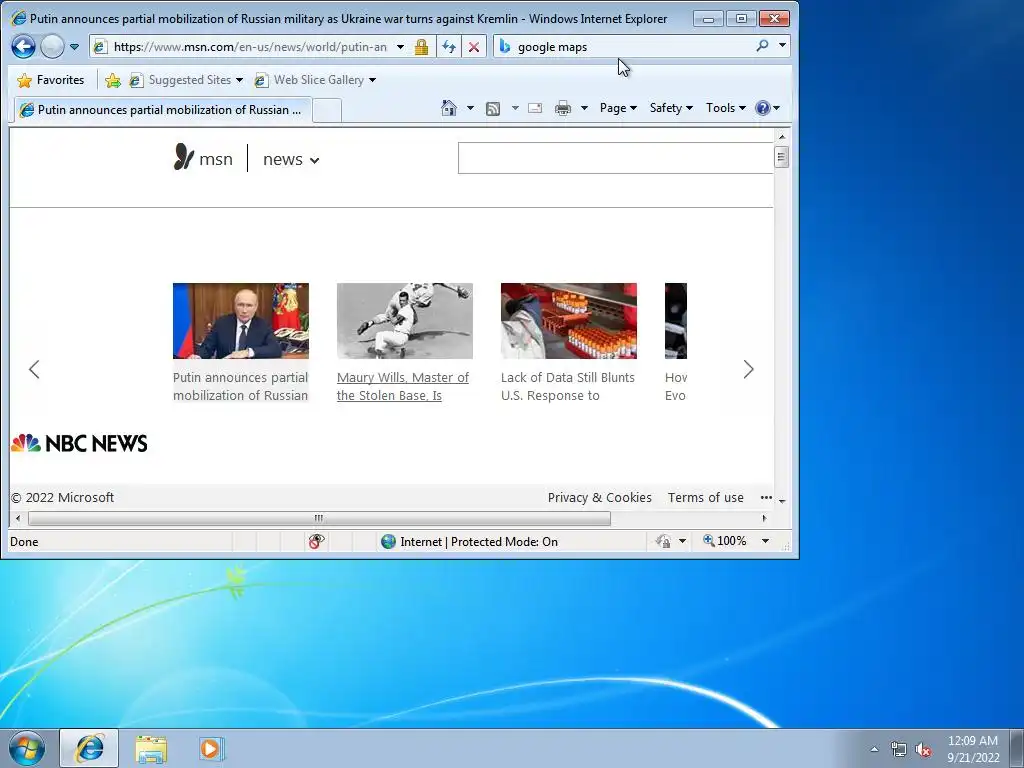This screenshot has height=768, width=1024.
Task: Open Lack of Data Still Blunts headline
Action: (568, 386)
